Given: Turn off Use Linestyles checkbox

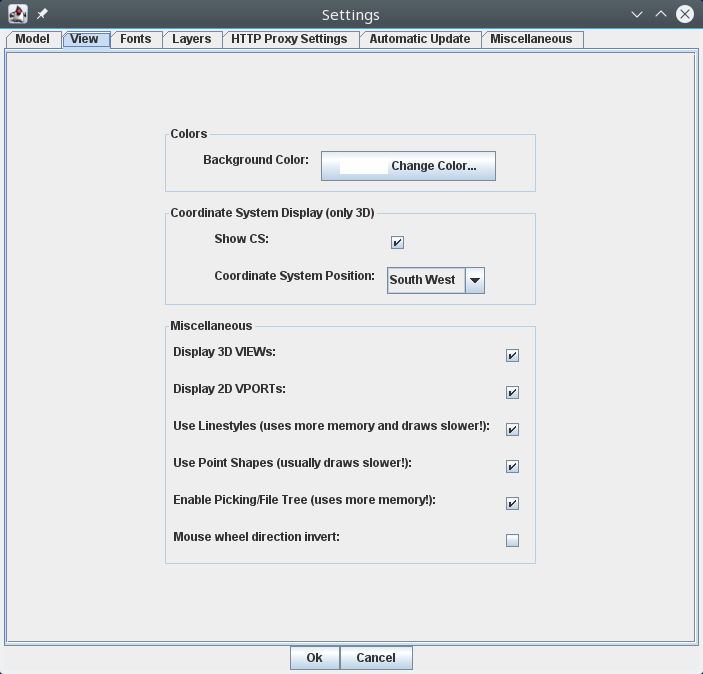Looking at the screenshot, I should (512, 430).
